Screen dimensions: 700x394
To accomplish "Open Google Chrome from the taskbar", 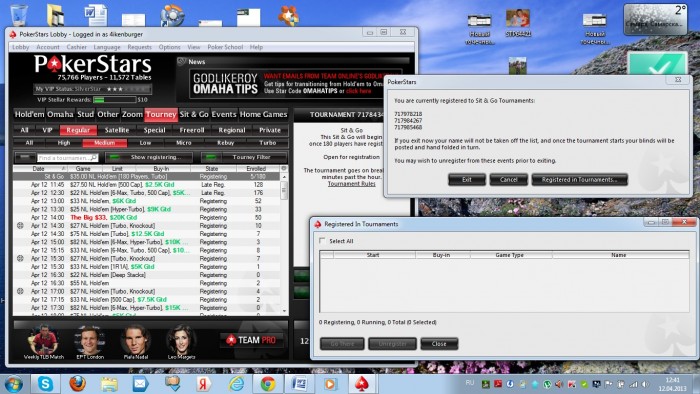I will (268, 384).
